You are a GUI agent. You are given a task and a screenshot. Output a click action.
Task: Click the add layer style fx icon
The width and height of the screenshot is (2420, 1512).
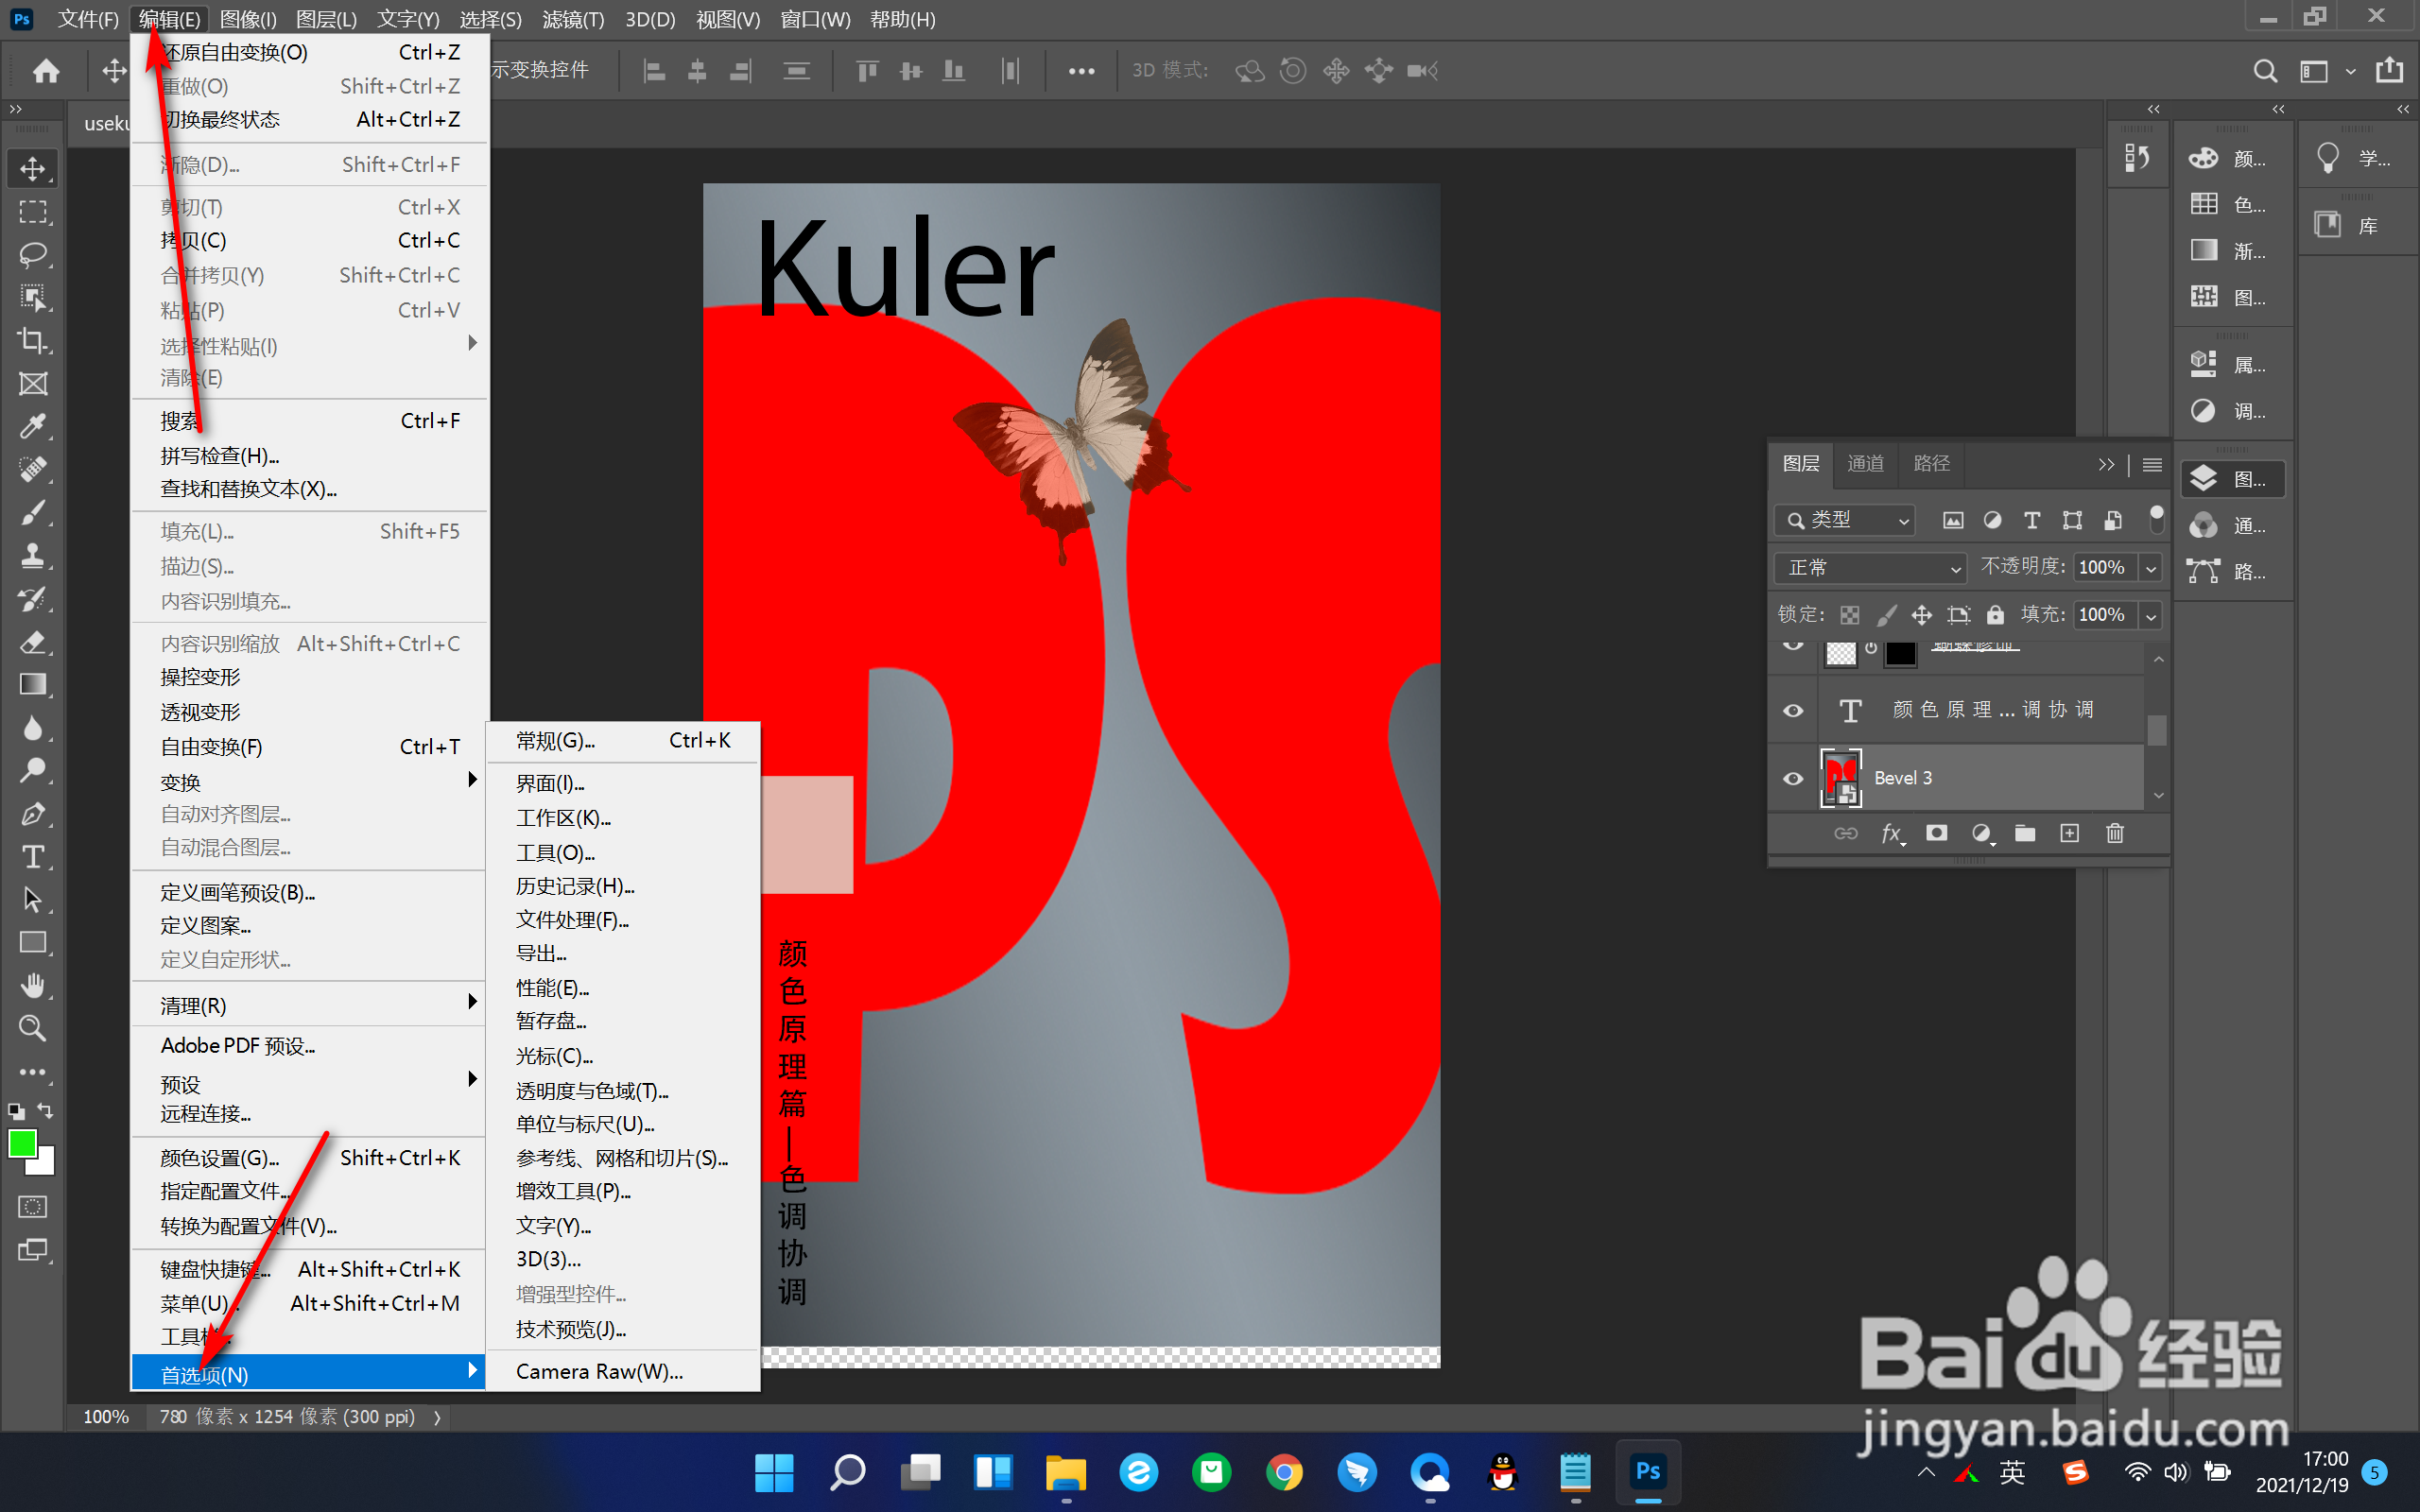point(1892,833)
